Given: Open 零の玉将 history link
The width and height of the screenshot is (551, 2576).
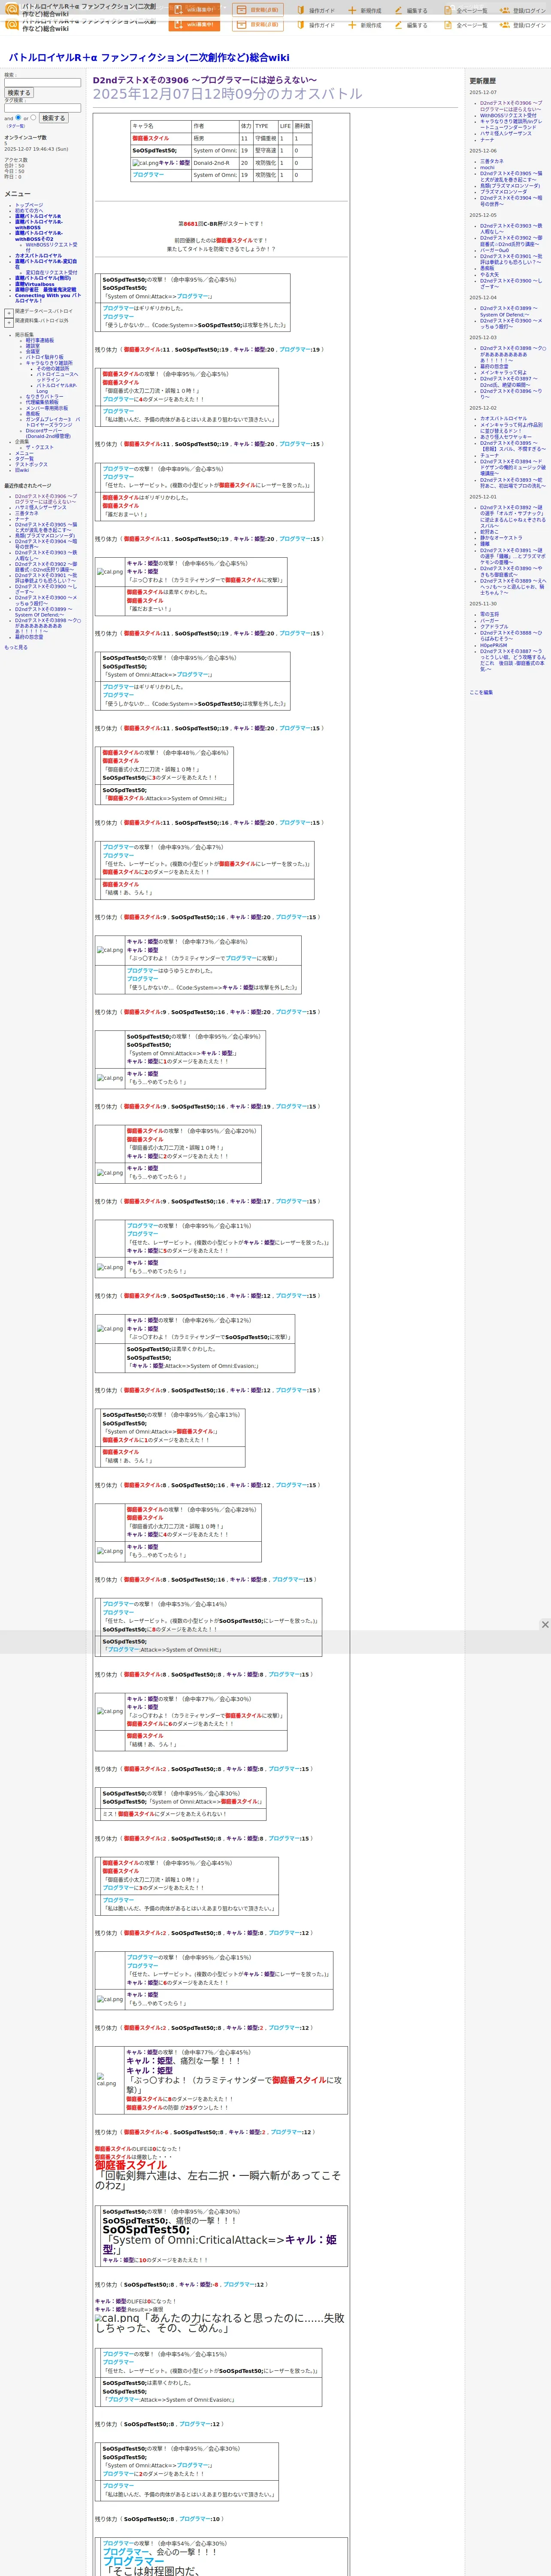Looking at the screenshot, I should coord(489,614).
